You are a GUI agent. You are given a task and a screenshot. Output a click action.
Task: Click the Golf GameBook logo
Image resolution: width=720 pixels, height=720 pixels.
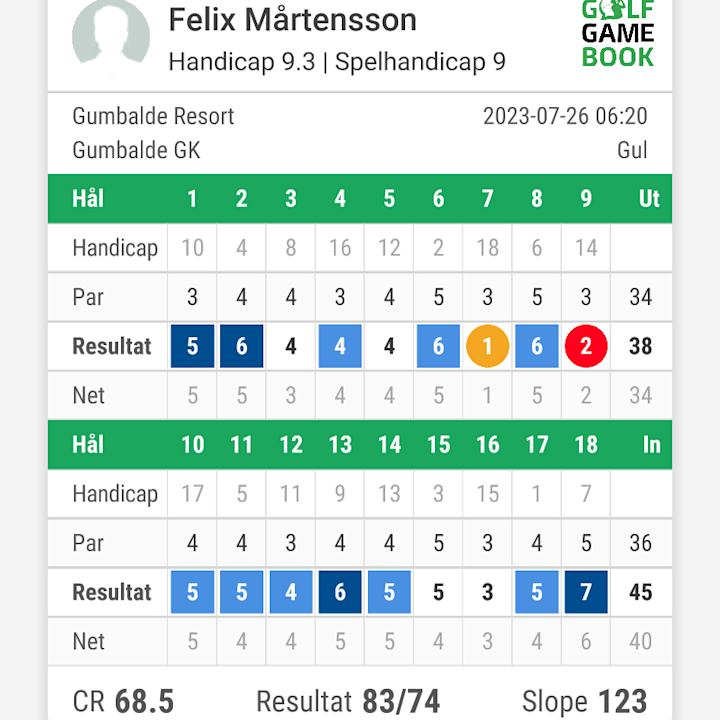tap(618, 34)
